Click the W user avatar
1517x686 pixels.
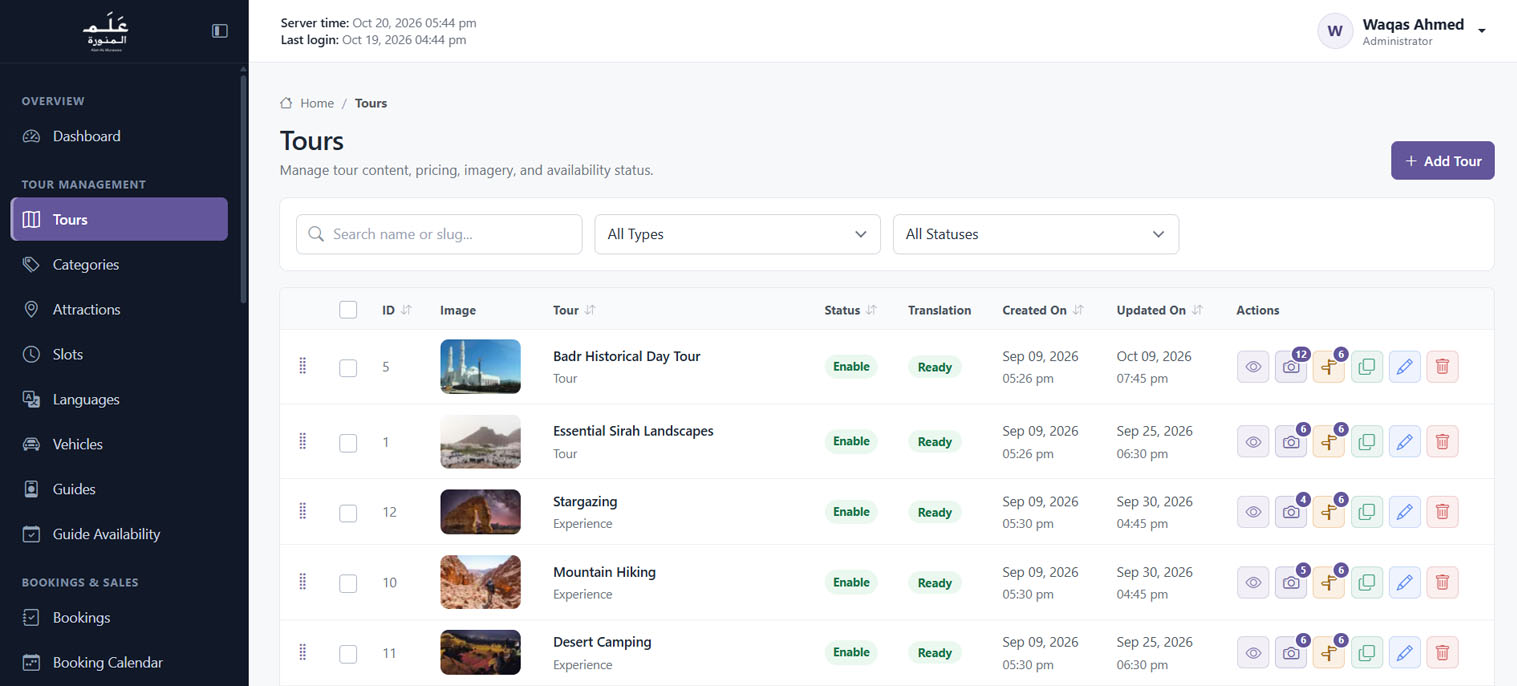(x=1335, y=31)
